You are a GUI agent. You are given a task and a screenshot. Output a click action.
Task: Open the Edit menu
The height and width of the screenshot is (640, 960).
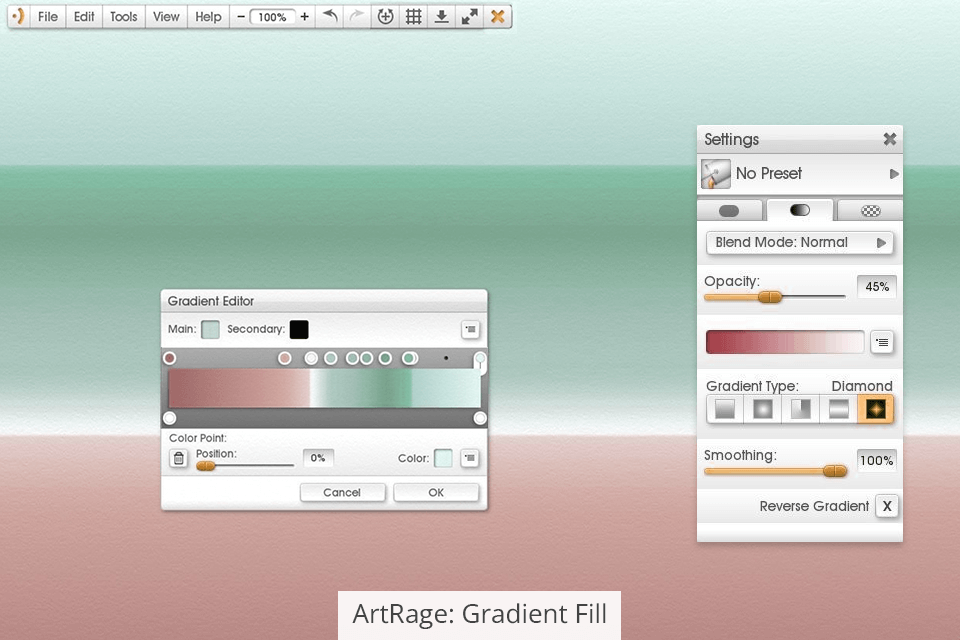(x=84, y=17)
